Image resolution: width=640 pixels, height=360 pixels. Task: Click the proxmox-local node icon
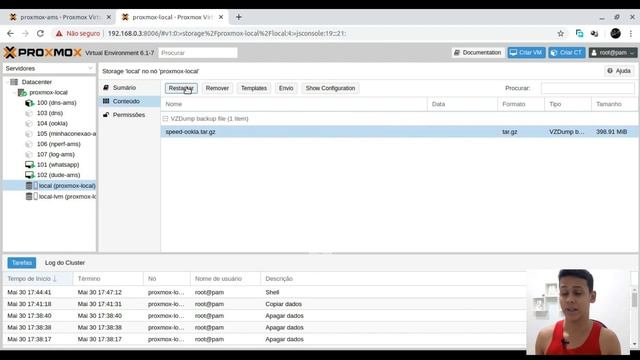coord(22,93)
